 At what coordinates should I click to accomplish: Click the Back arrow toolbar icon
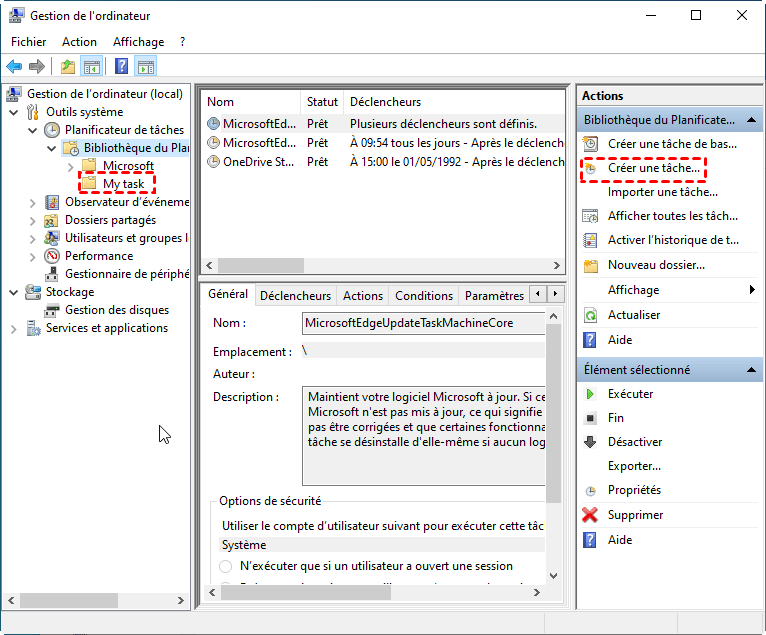[14, 66]
